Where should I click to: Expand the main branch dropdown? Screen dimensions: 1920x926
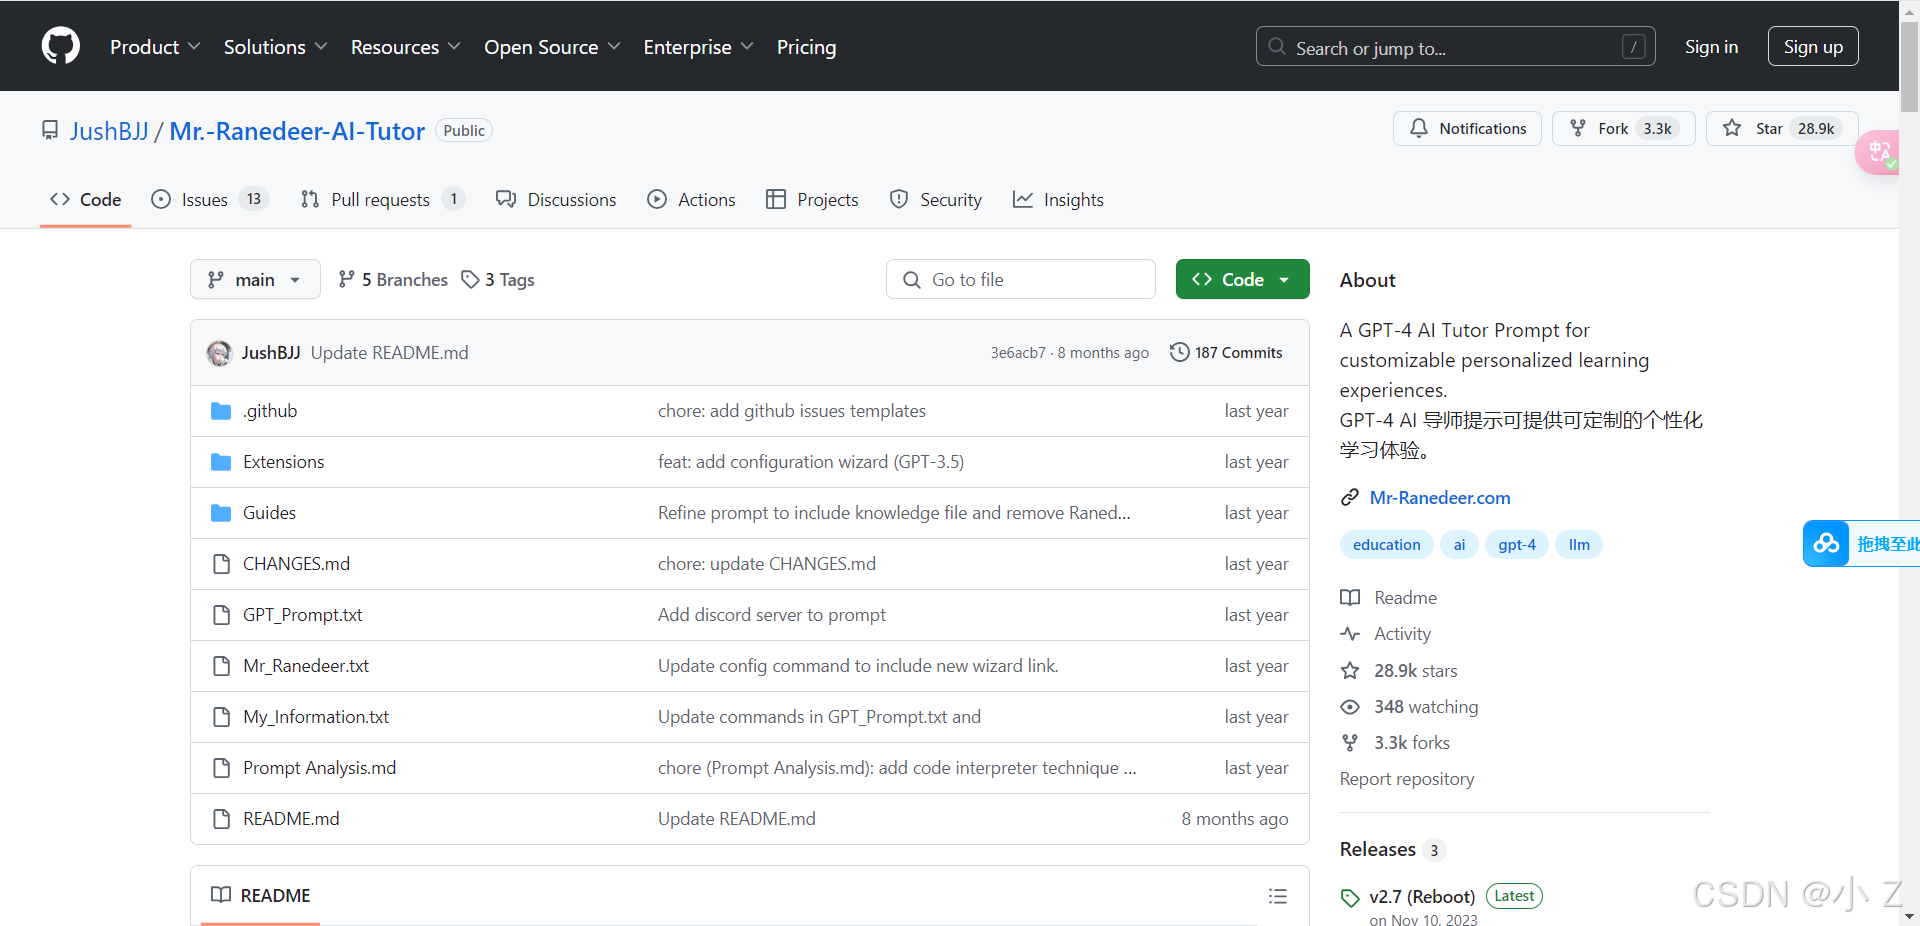(x=255, y=280)
